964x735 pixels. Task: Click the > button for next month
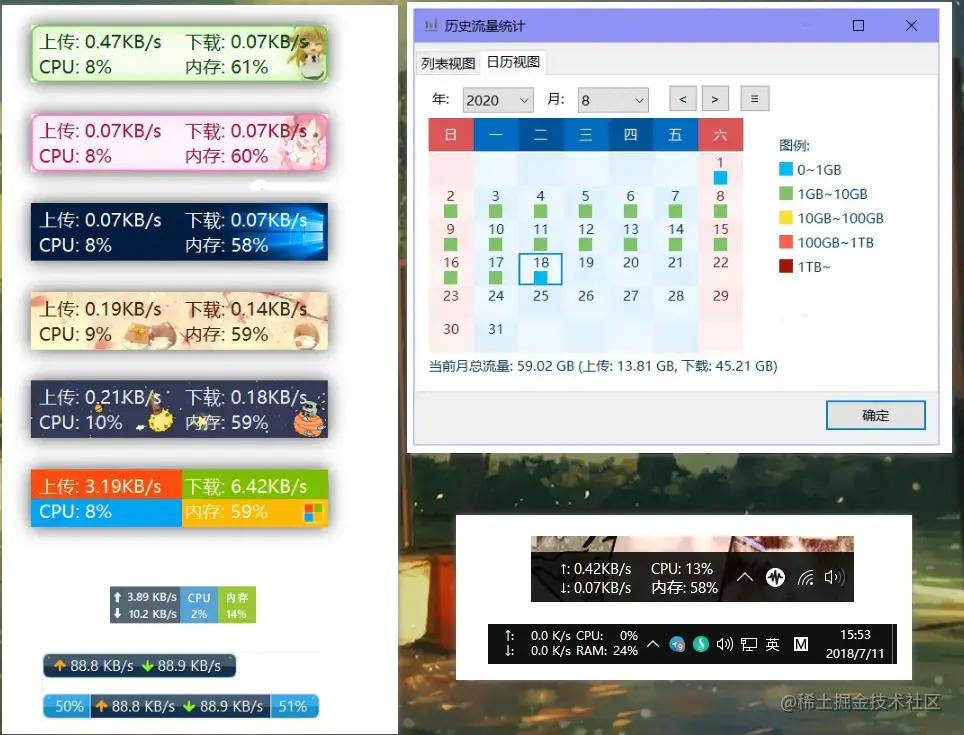coord(715,98)
